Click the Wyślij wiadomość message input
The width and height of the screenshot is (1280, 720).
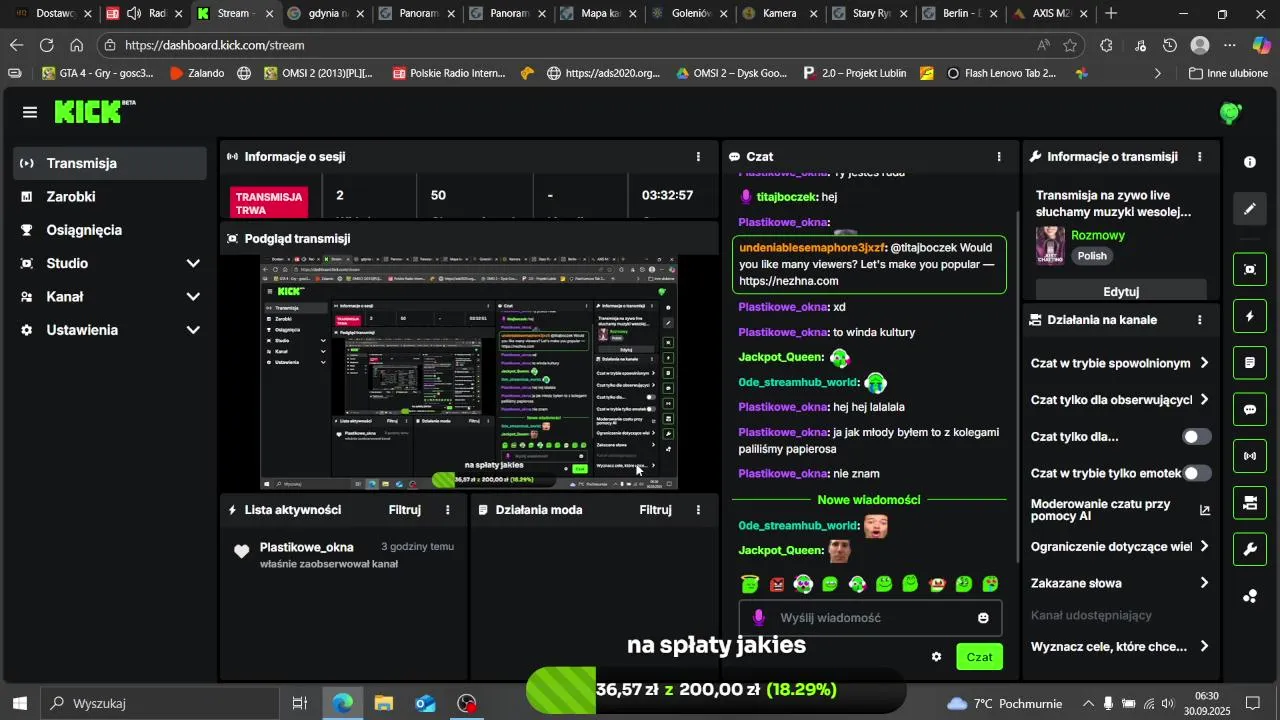tap(871, 618)
